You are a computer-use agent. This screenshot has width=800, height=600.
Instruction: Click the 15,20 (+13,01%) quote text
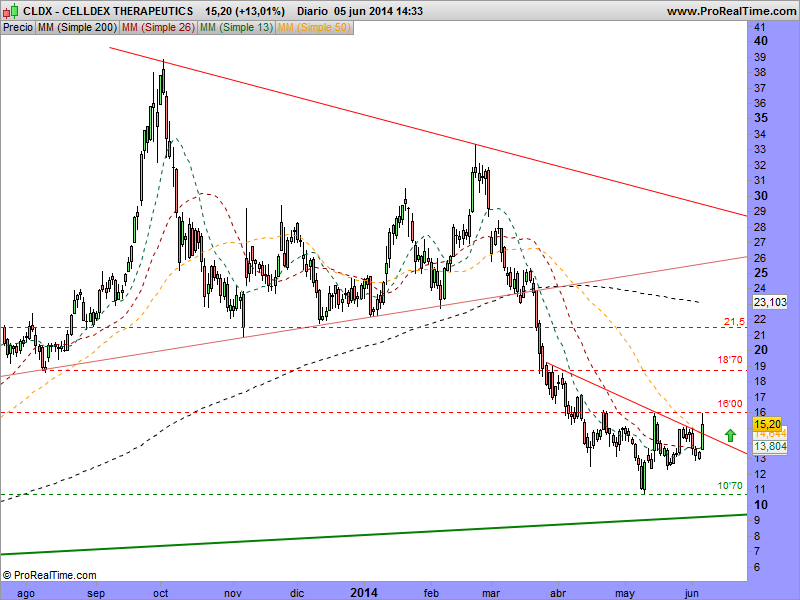[x=245, y=11]
